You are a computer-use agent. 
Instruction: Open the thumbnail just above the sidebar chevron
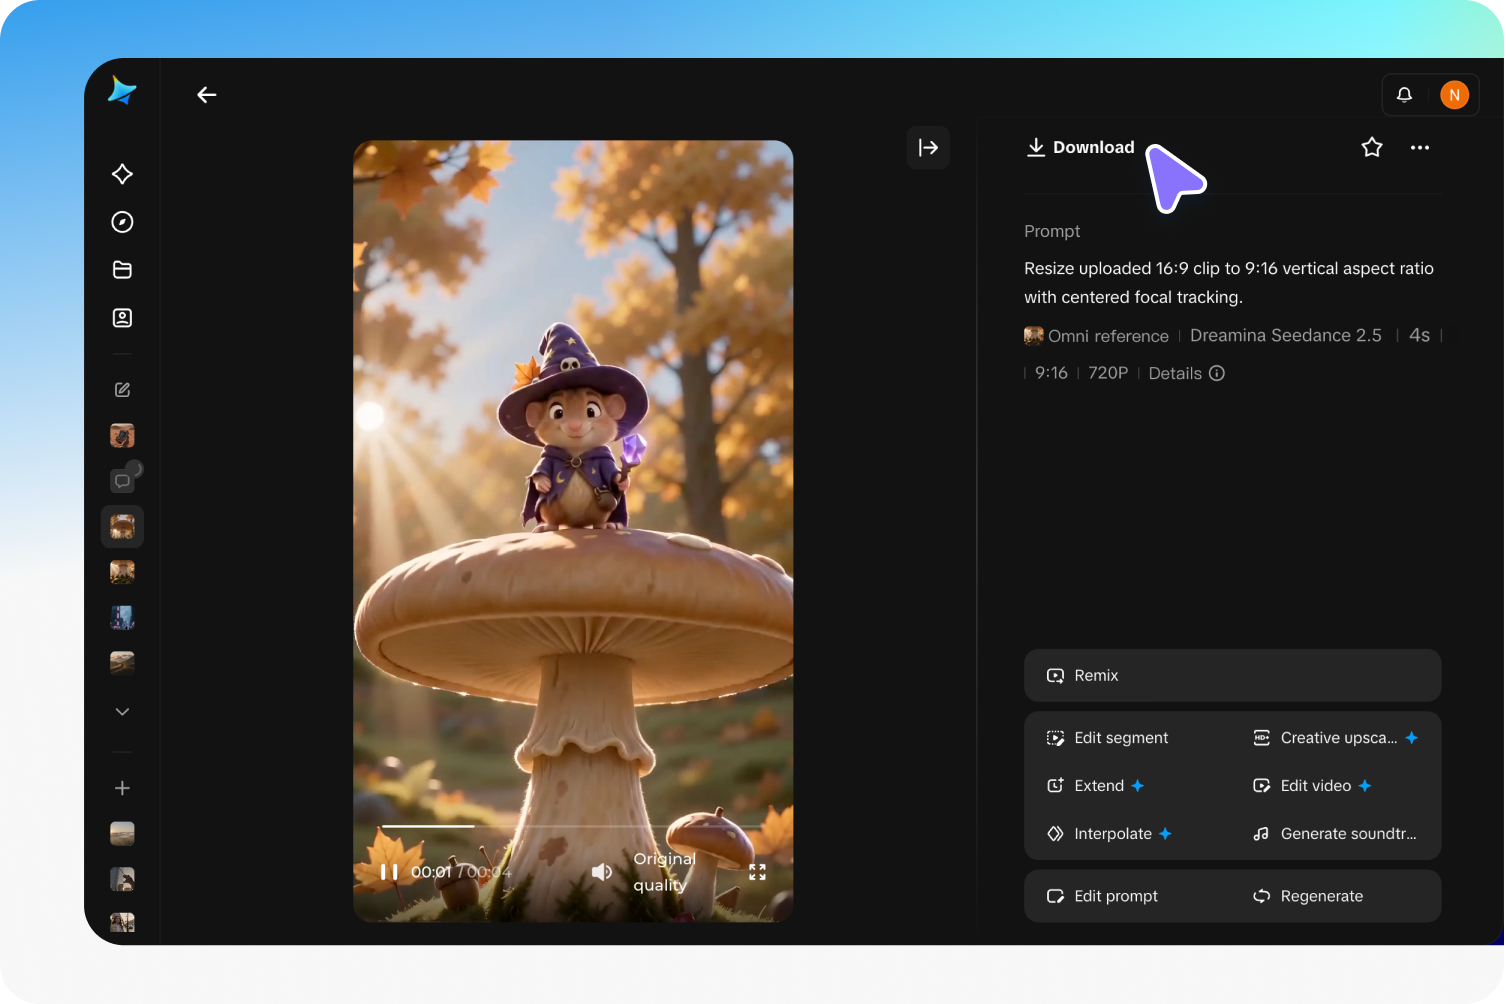pos(122,663)
